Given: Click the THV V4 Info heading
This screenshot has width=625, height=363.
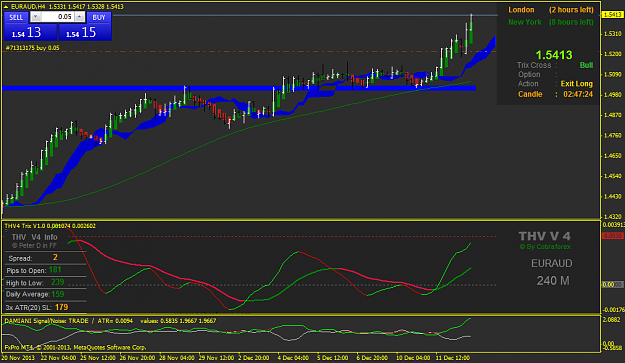Looking at the screenshot, I should pyautogui.click(x=34, y=237).
